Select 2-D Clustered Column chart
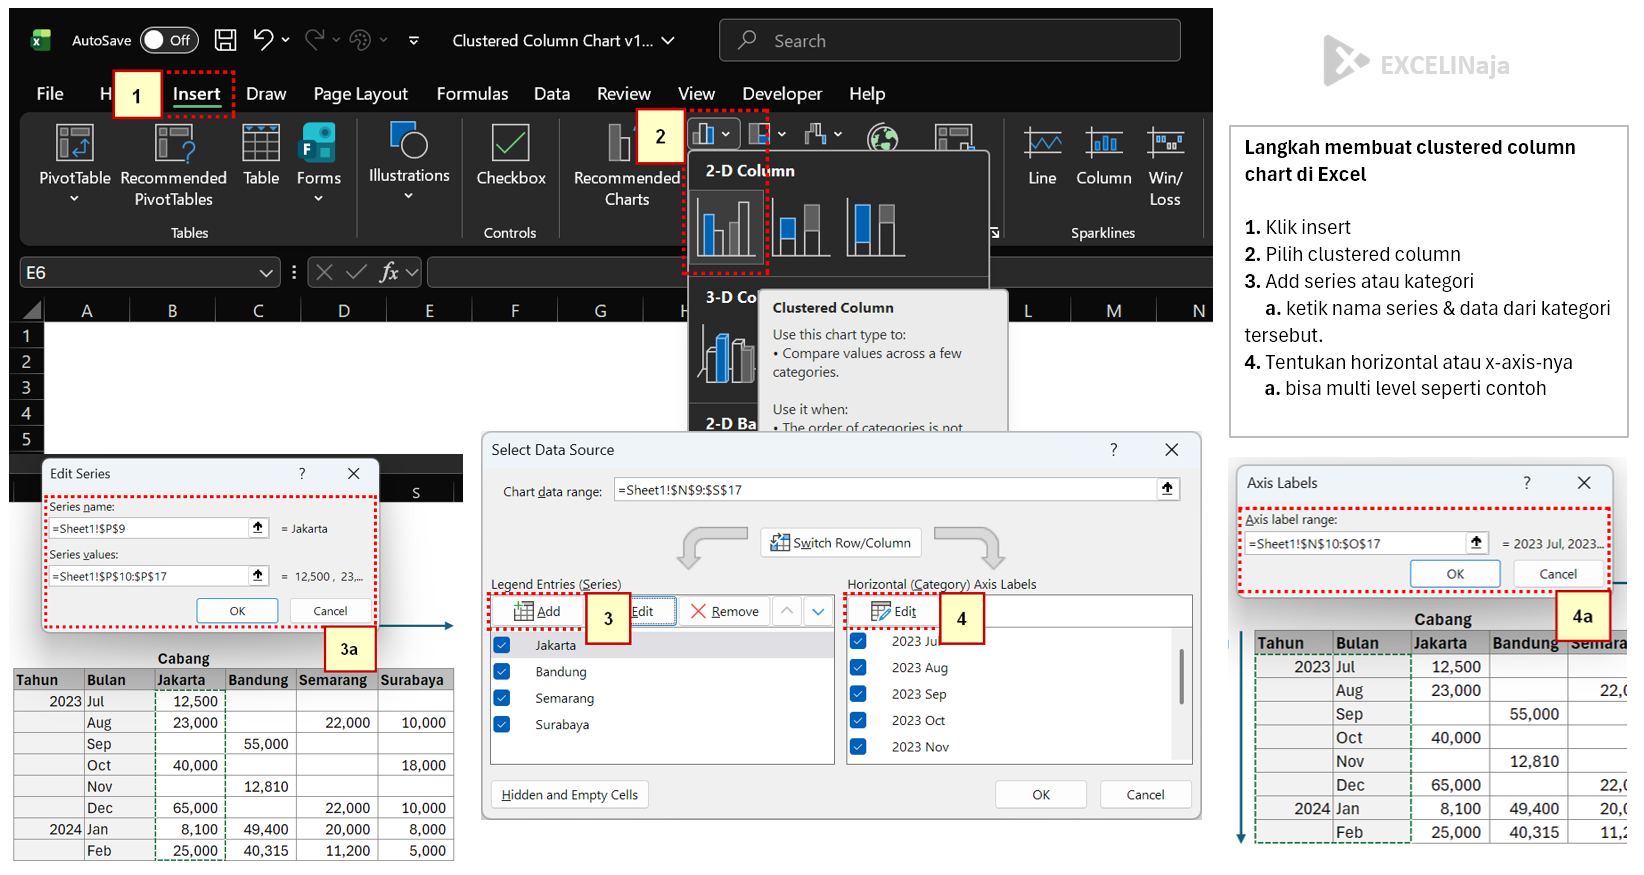This screenshot has height=875, width=1644. pyautogui.click(x=727, y=228)
